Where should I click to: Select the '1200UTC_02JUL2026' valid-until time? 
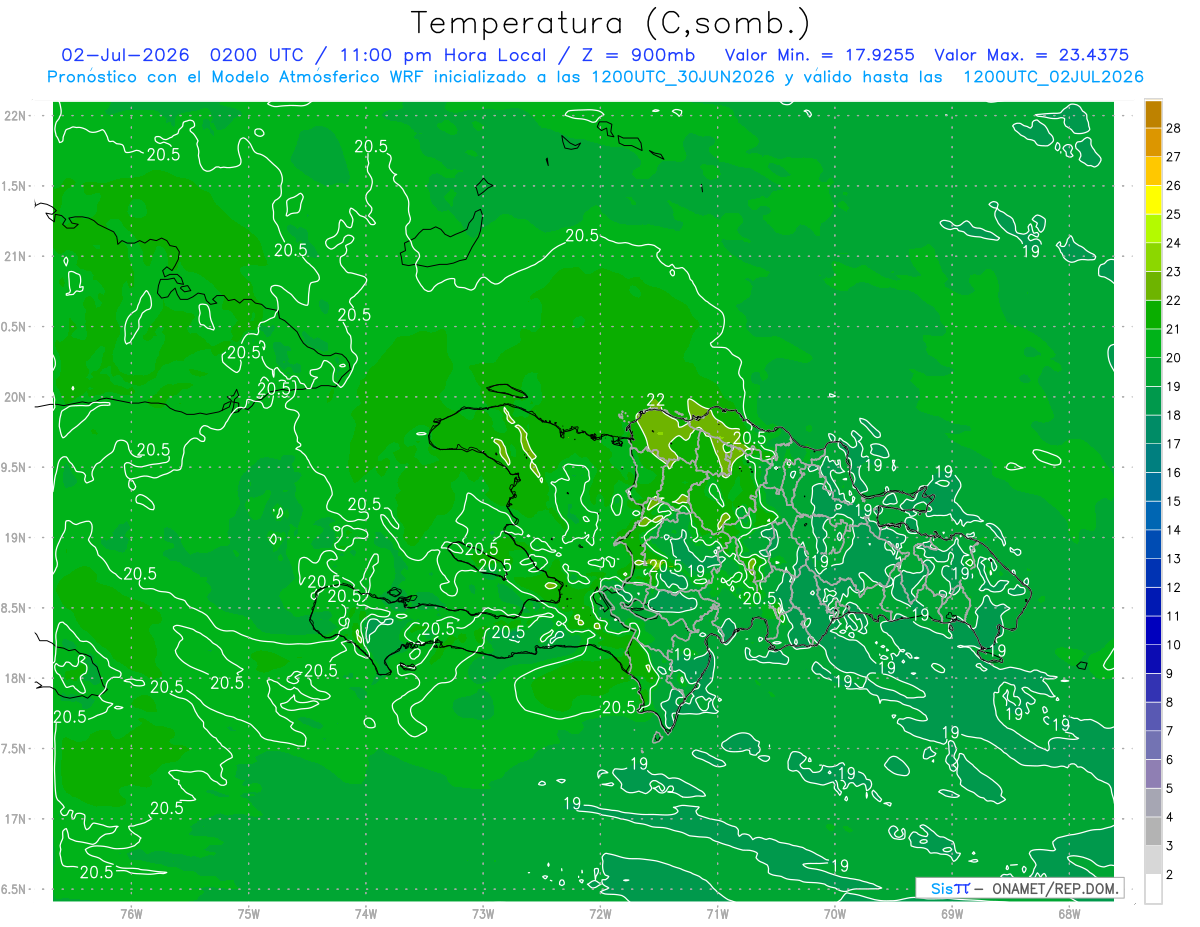(1053, 77)
